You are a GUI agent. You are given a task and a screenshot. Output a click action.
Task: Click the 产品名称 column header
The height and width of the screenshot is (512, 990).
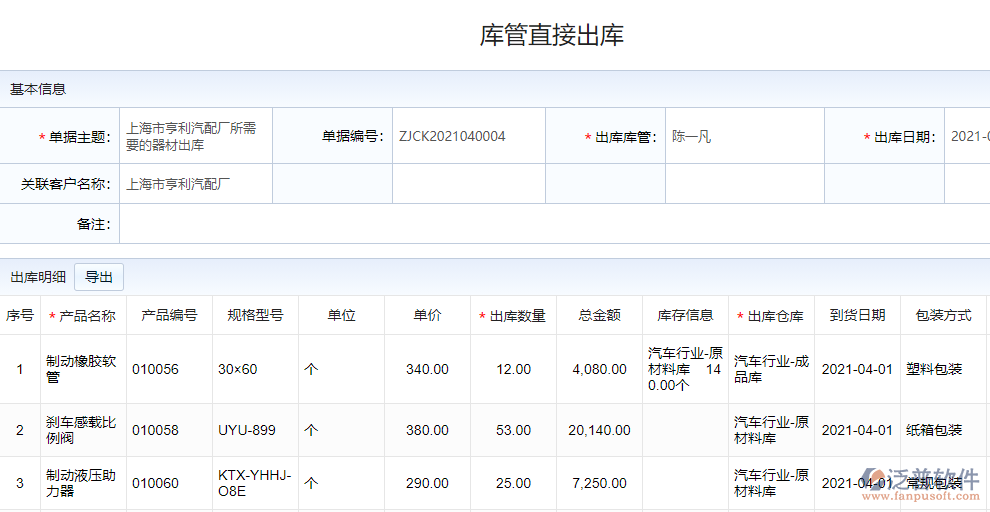[x=83, y=316]
